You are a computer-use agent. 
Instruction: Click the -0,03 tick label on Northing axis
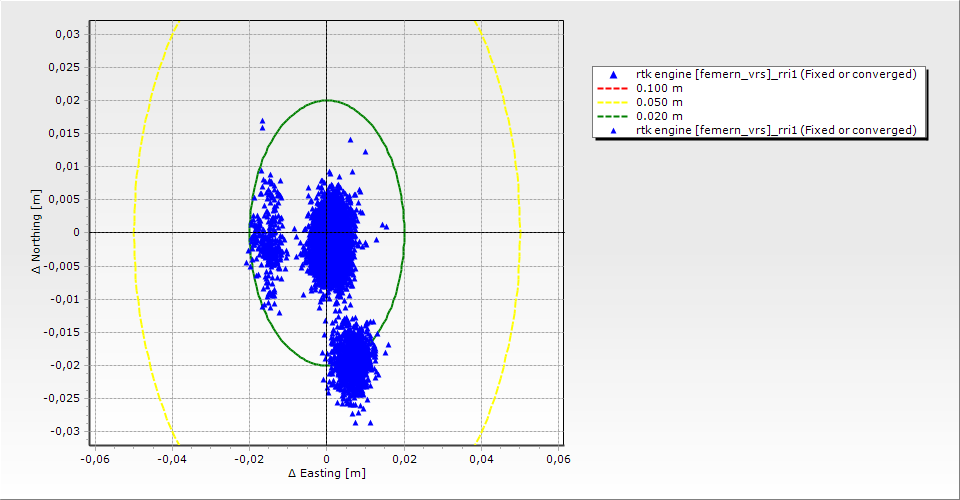64,431
